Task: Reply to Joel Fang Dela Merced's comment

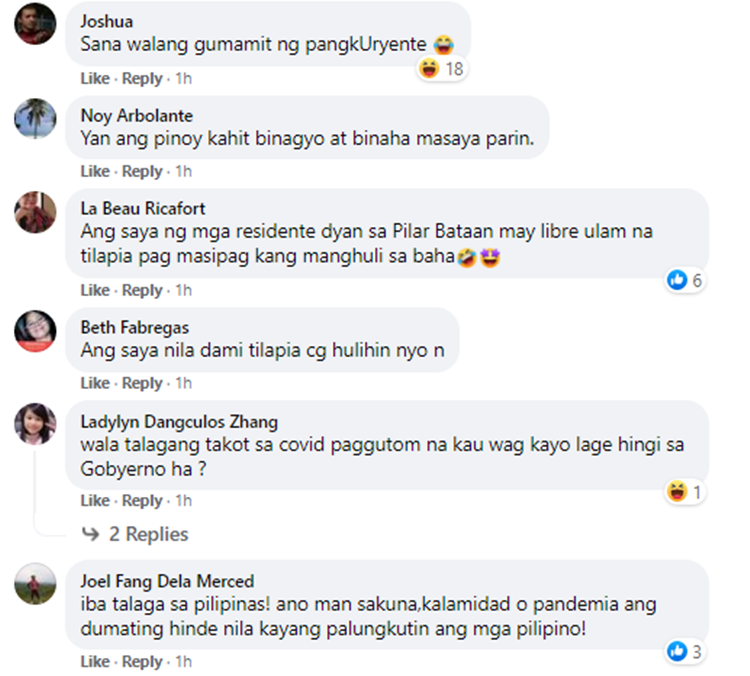Action: pyautogui.click(x=141, y=661)
